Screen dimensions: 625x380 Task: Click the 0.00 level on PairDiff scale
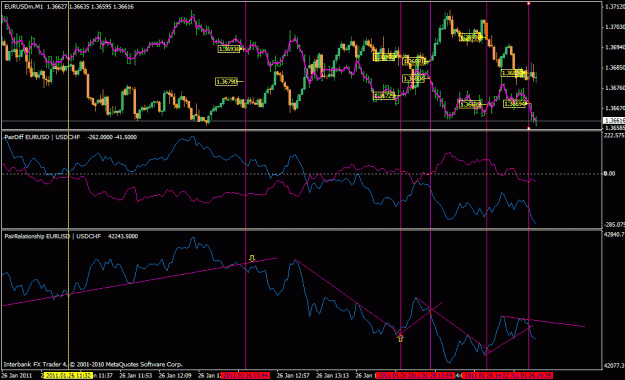(609, 173)
